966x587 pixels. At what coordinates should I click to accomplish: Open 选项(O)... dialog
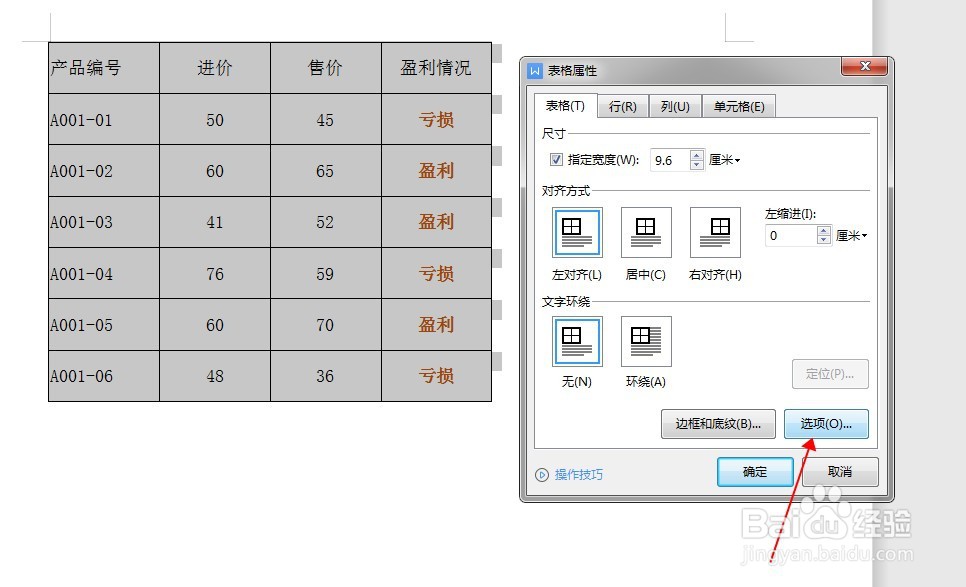coord(826,424)
